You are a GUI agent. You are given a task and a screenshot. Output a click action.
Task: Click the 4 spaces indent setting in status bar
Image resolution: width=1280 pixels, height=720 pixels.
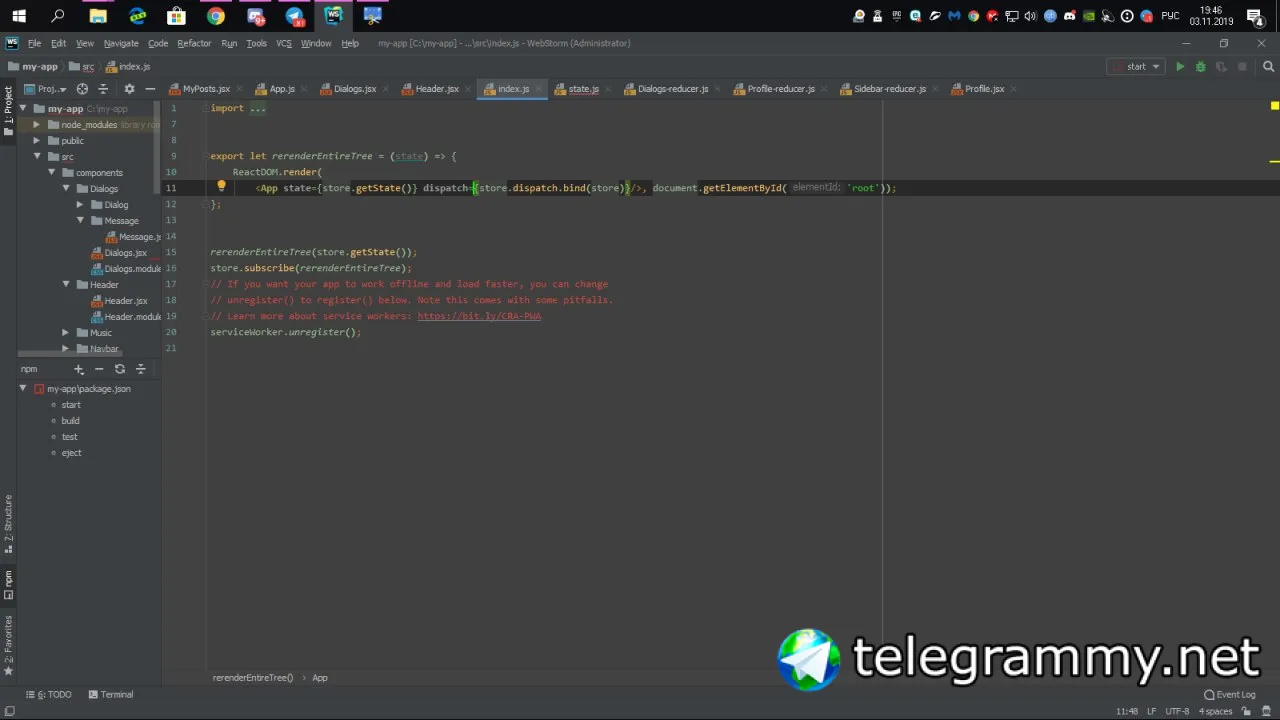(1215, 711)
